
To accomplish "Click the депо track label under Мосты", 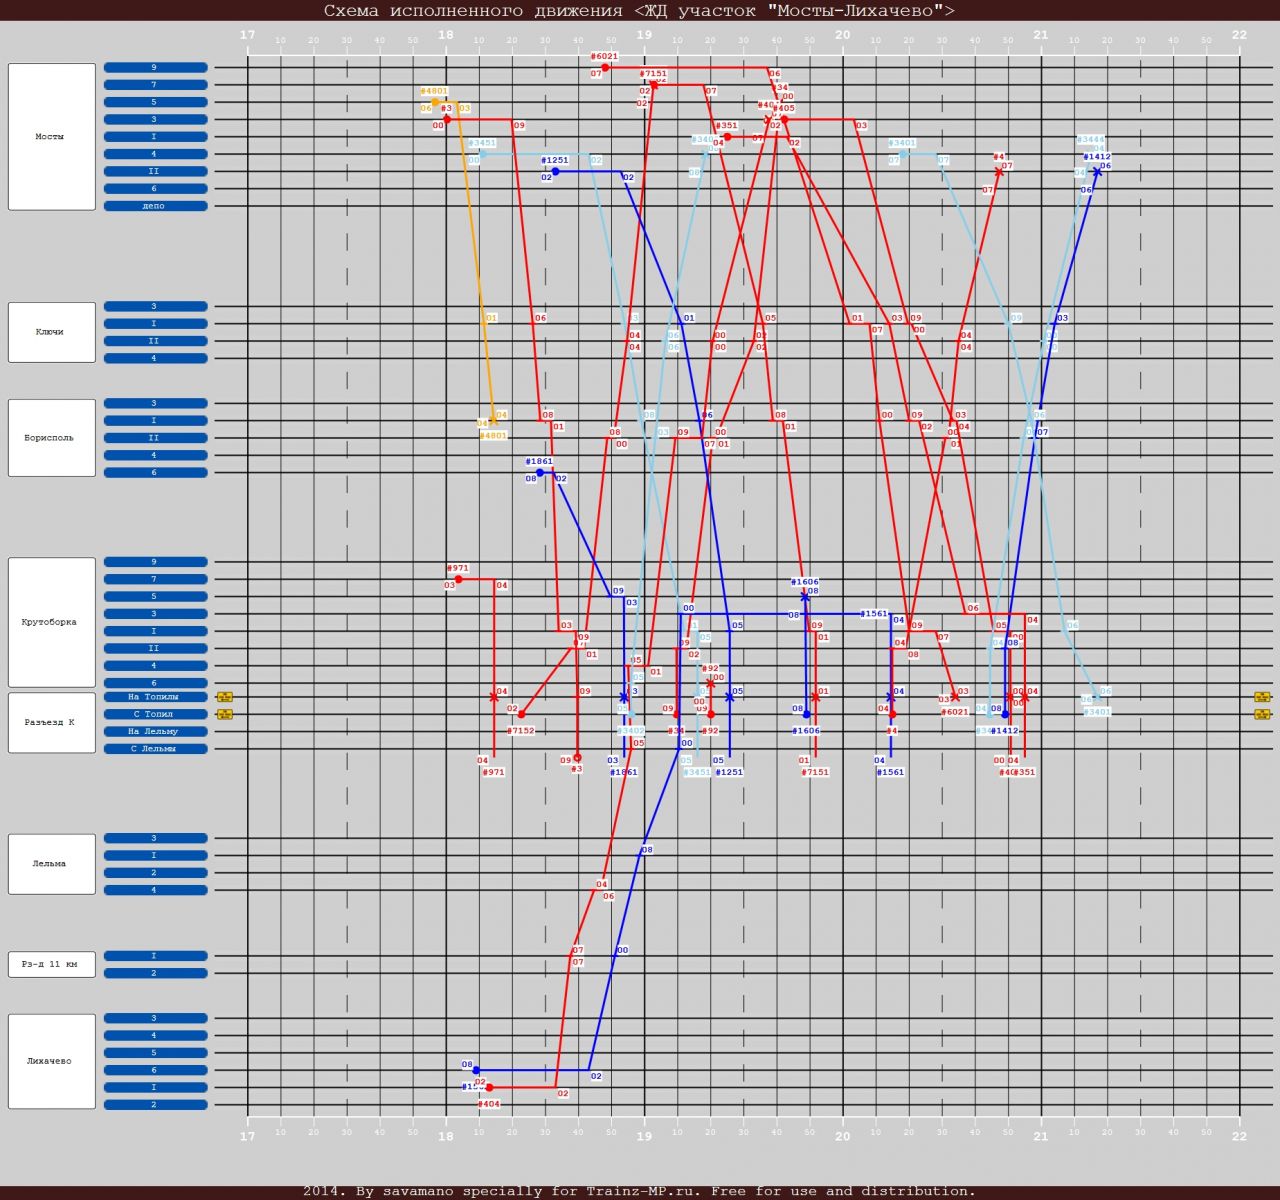I will click(x=155, y=206).
